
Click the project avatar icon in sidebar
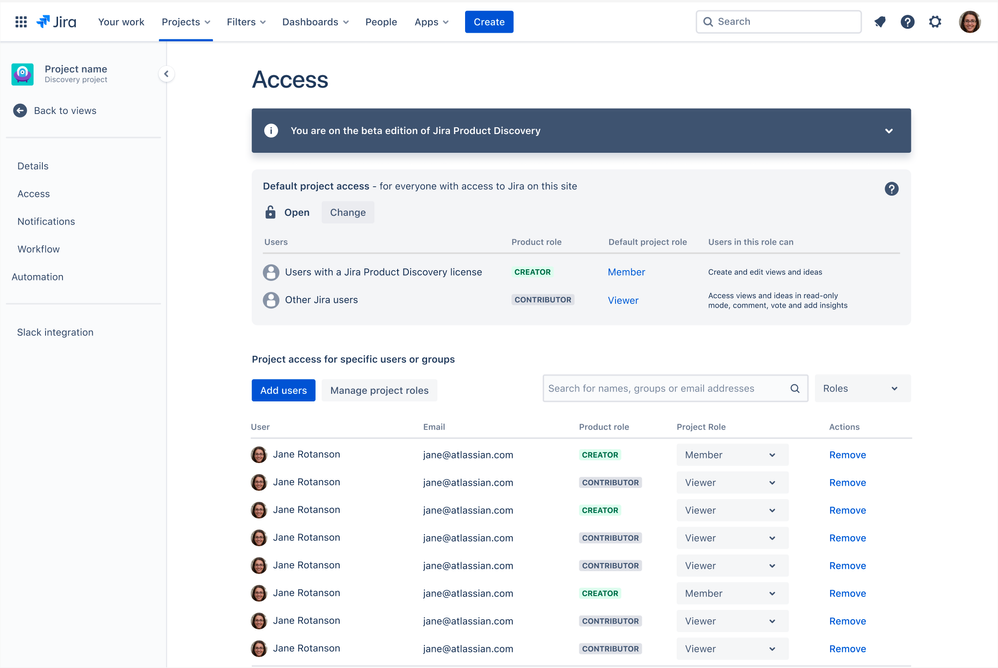(22, 74)
